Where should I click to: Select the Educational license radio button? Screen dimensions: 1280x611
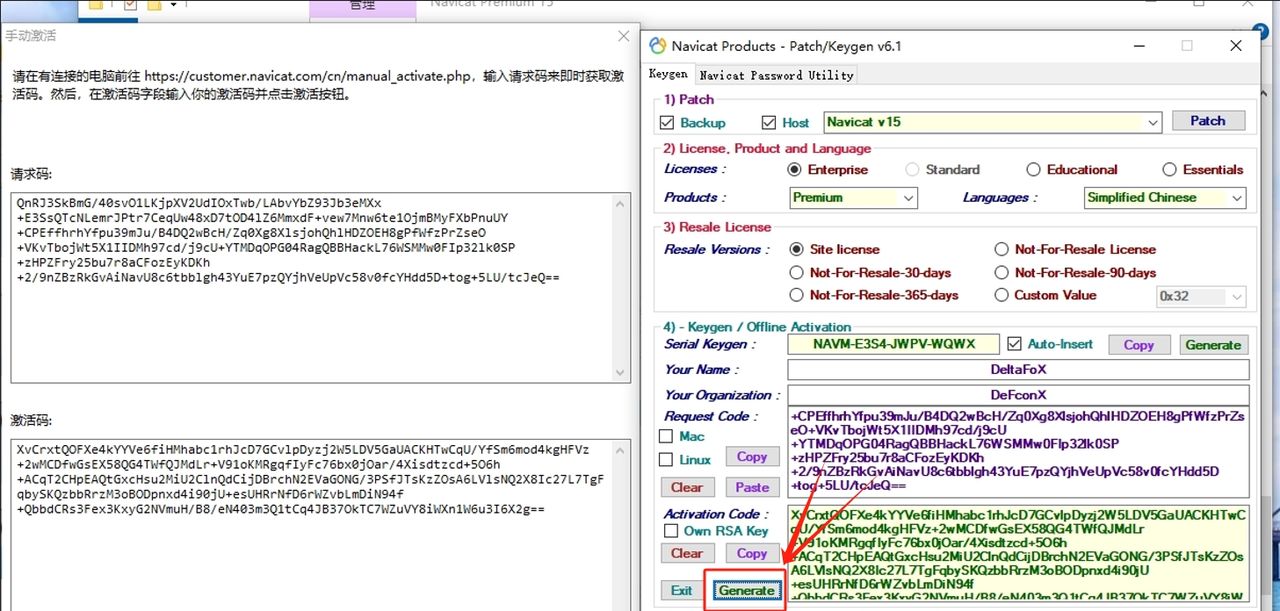coord(1033,170)
